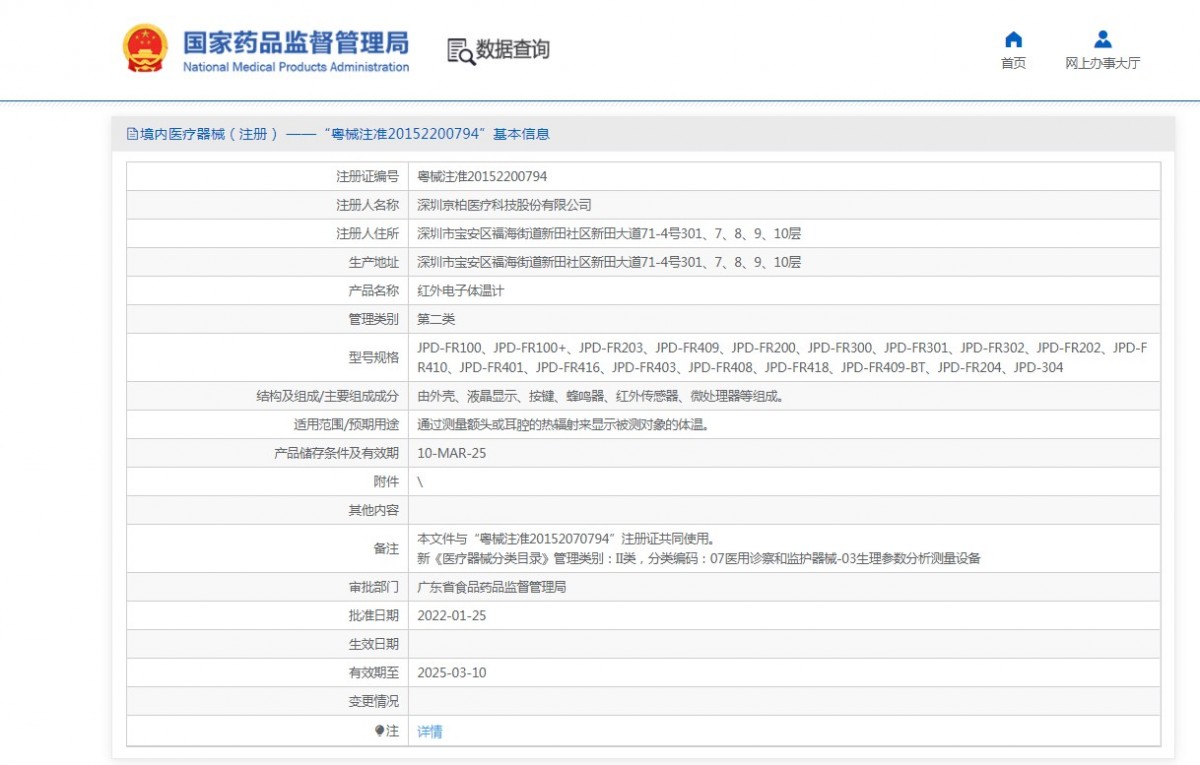
Task: Click storage validity value 10-MAR-25
Action: point(452,453)
